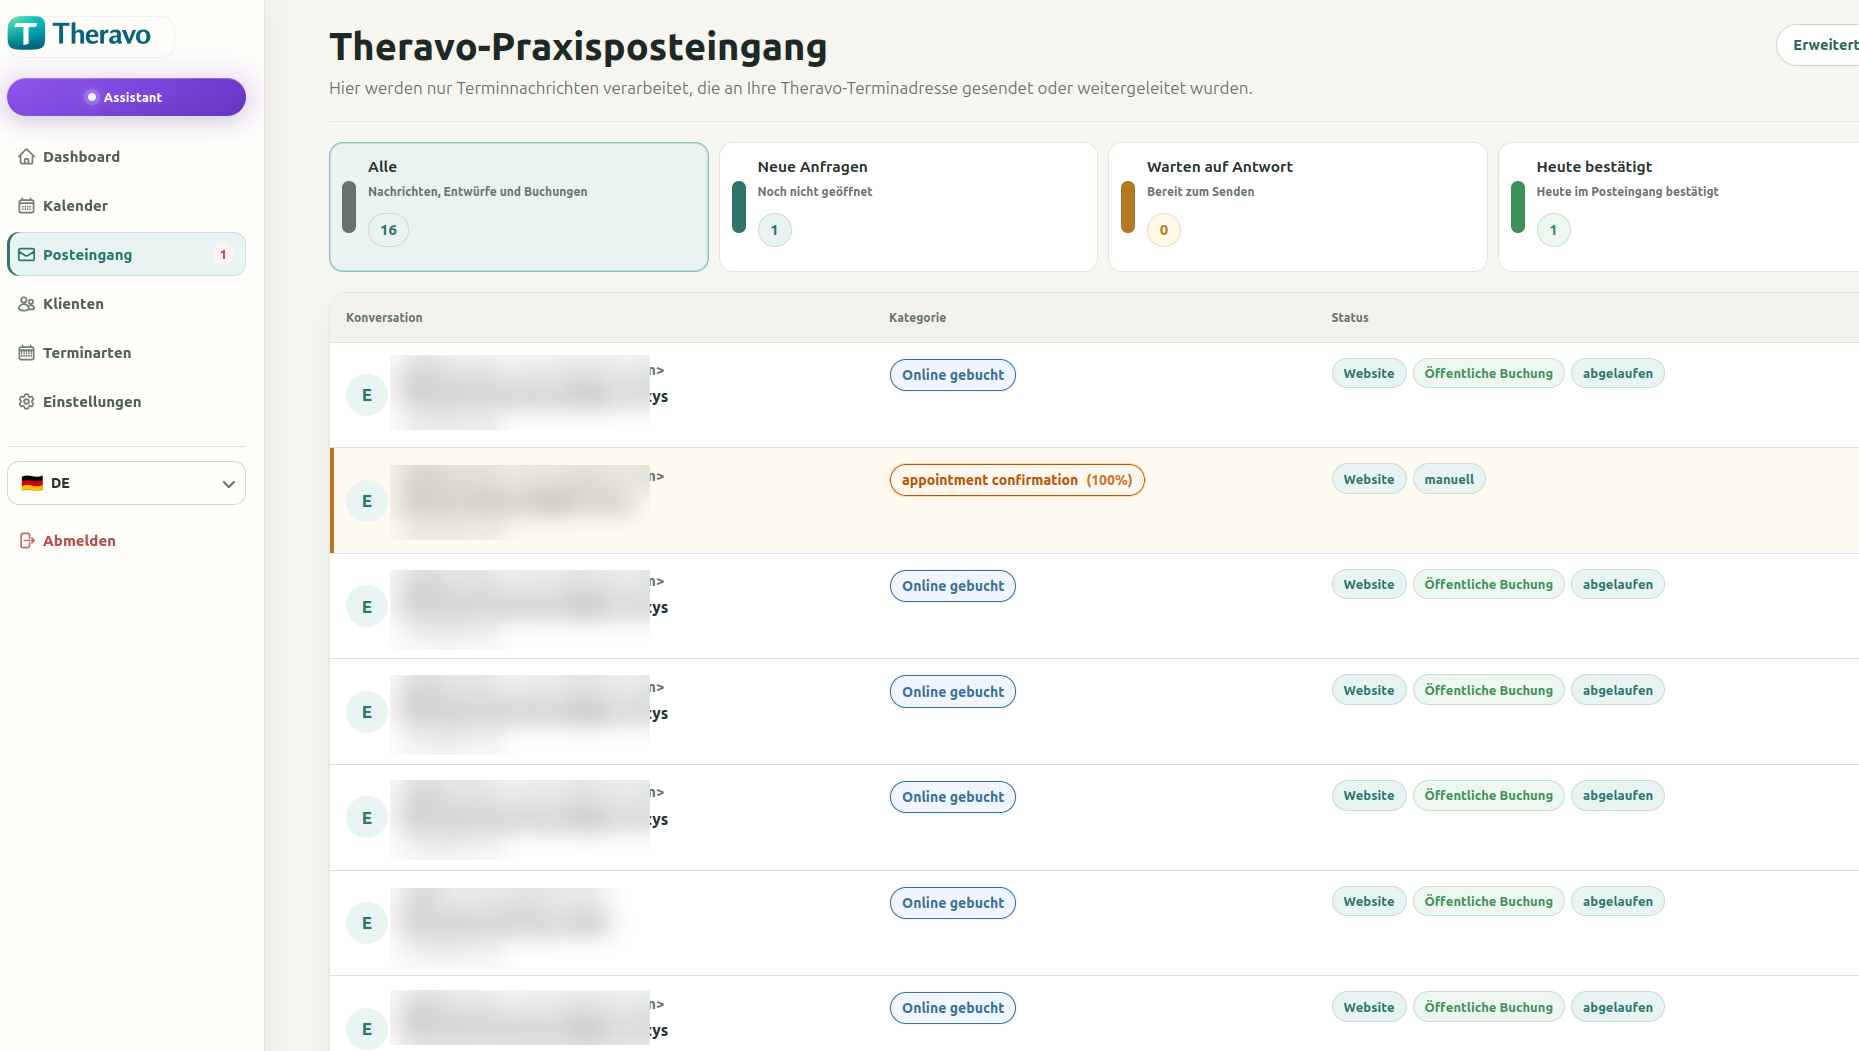Click the German flag icon
Screen dimensions: 1859x1051
pyautogui.click(x=32, y=483)
